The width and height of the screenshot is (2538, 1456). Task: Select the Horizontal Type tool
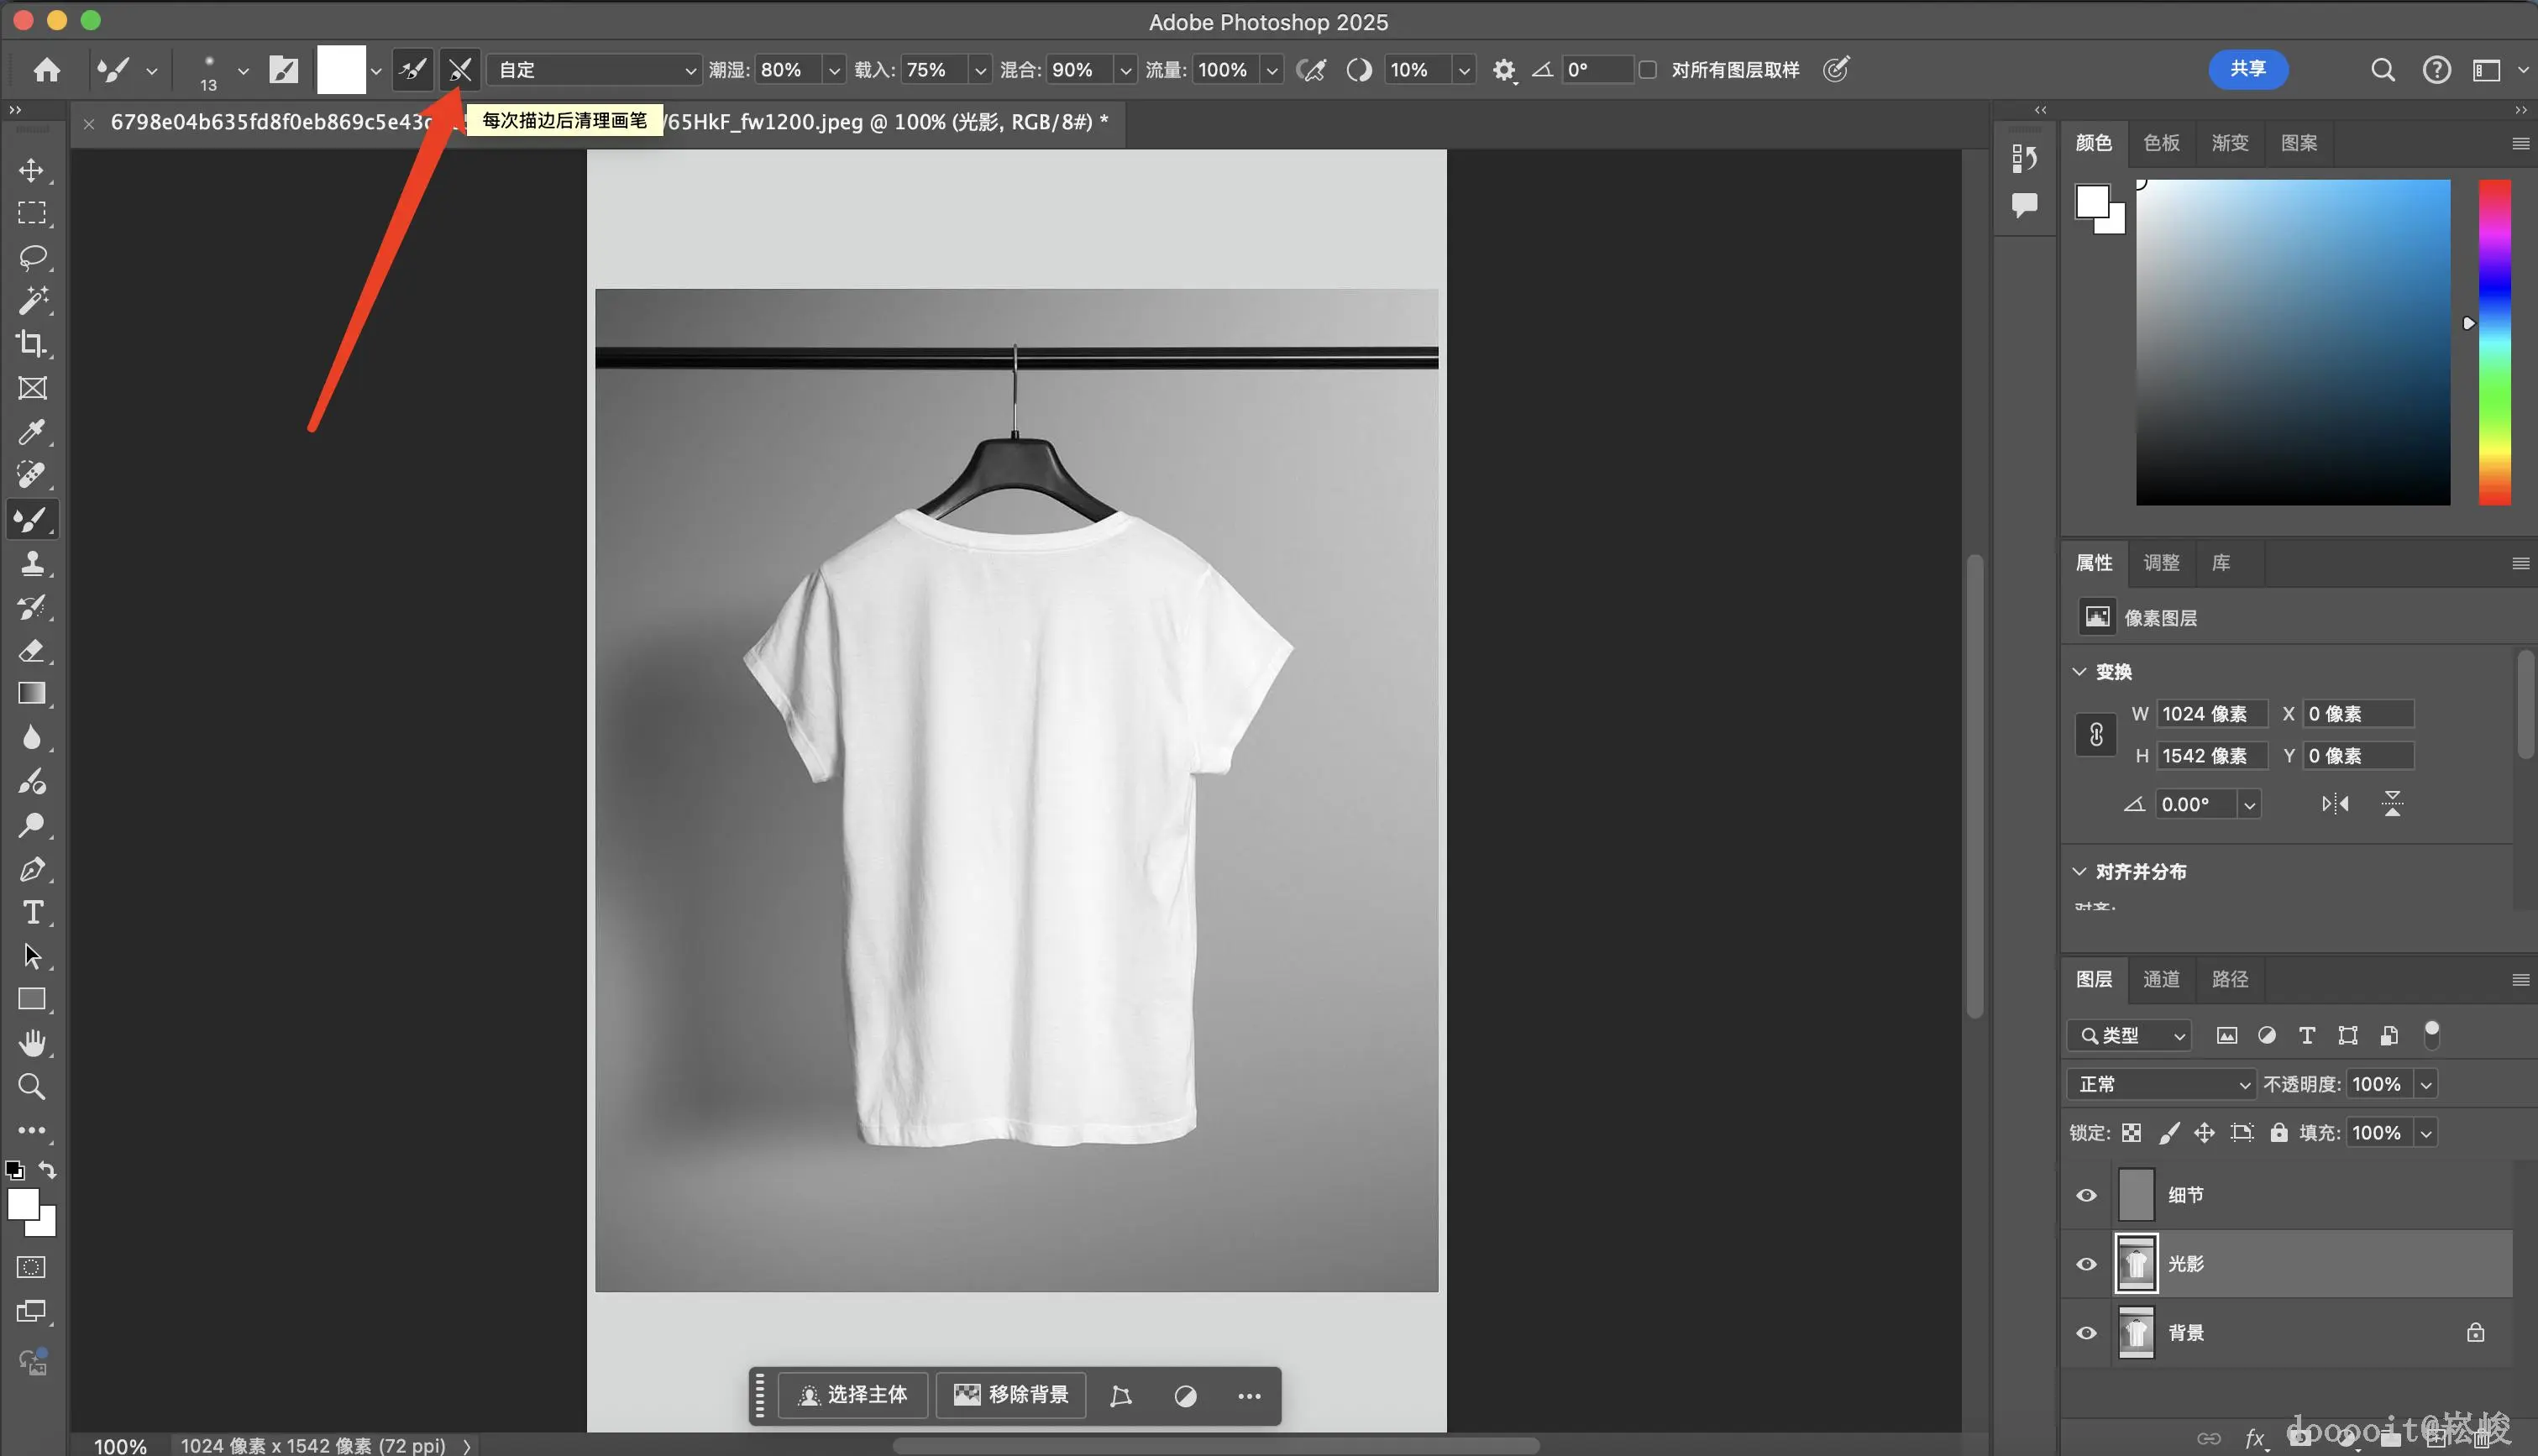[x=31, y=912]
